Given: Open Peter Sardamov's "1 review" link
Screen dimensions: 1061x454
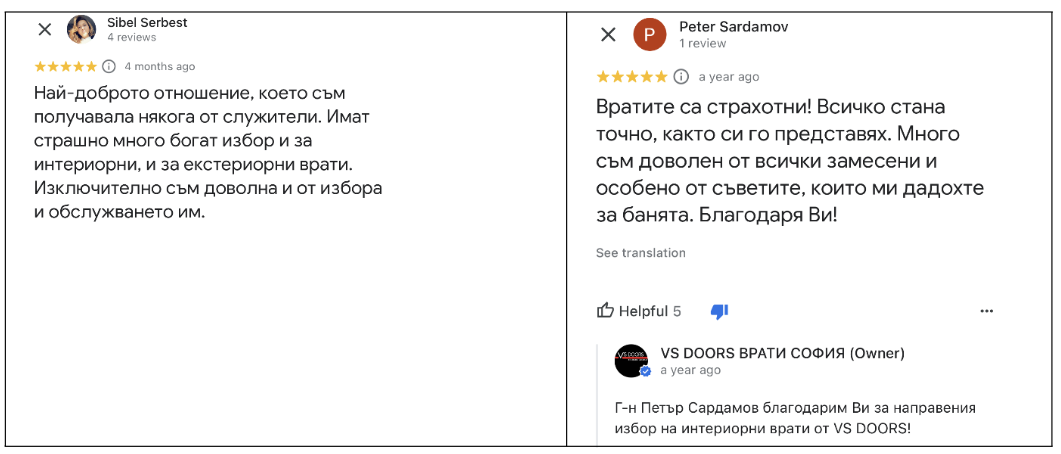Looking at the screenshot, I should click(x=702, y=44).
